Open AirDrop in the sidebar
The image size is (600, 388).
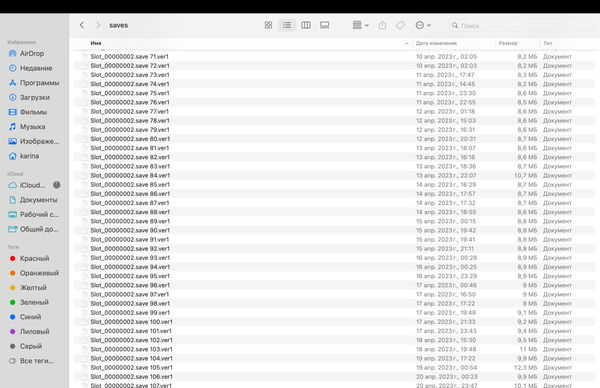pyautogui.click(x=32, y=54)
